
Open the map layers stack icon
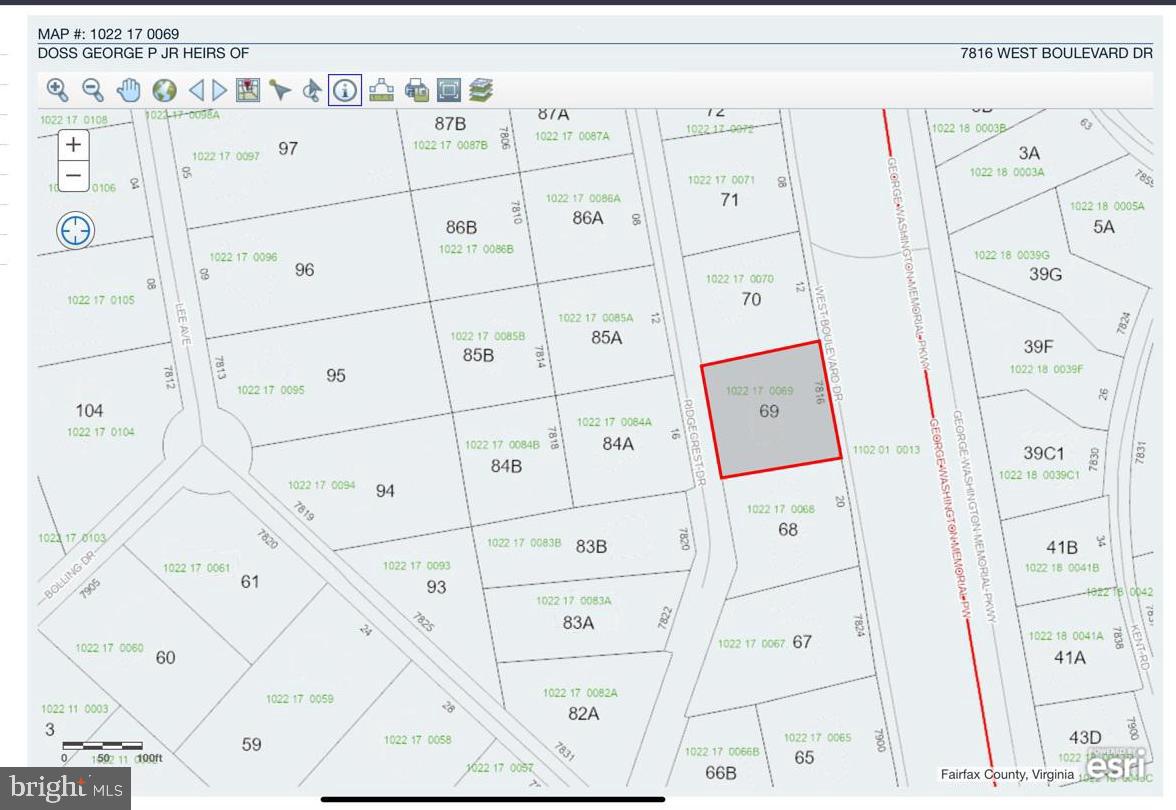click(482, 90)
